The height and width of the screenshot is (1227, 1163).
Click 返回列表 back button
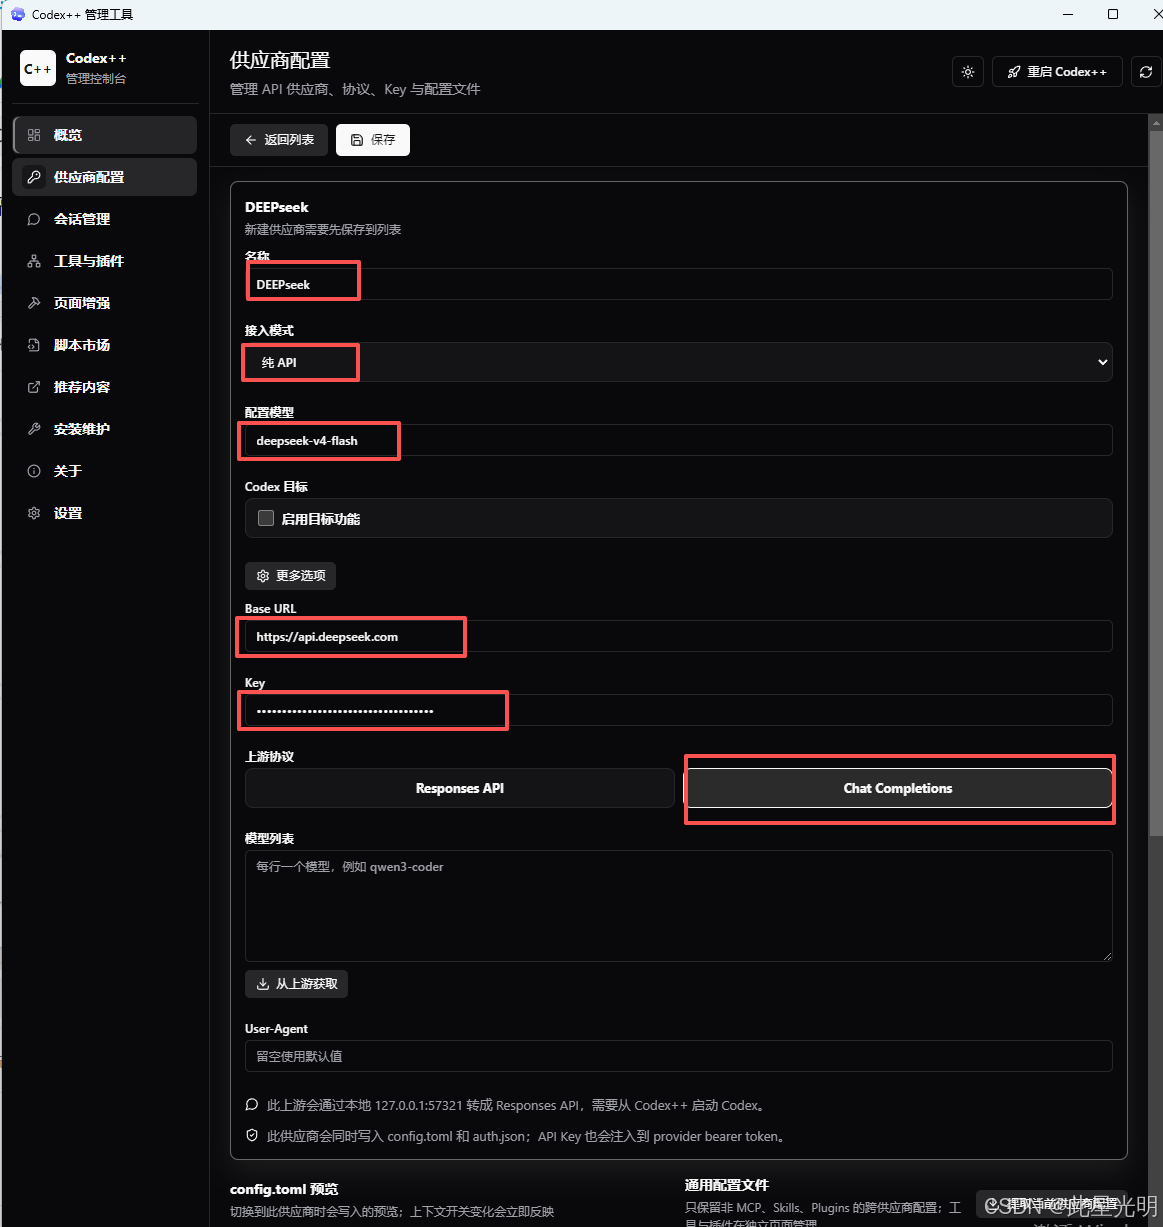[x=279, y=140]
